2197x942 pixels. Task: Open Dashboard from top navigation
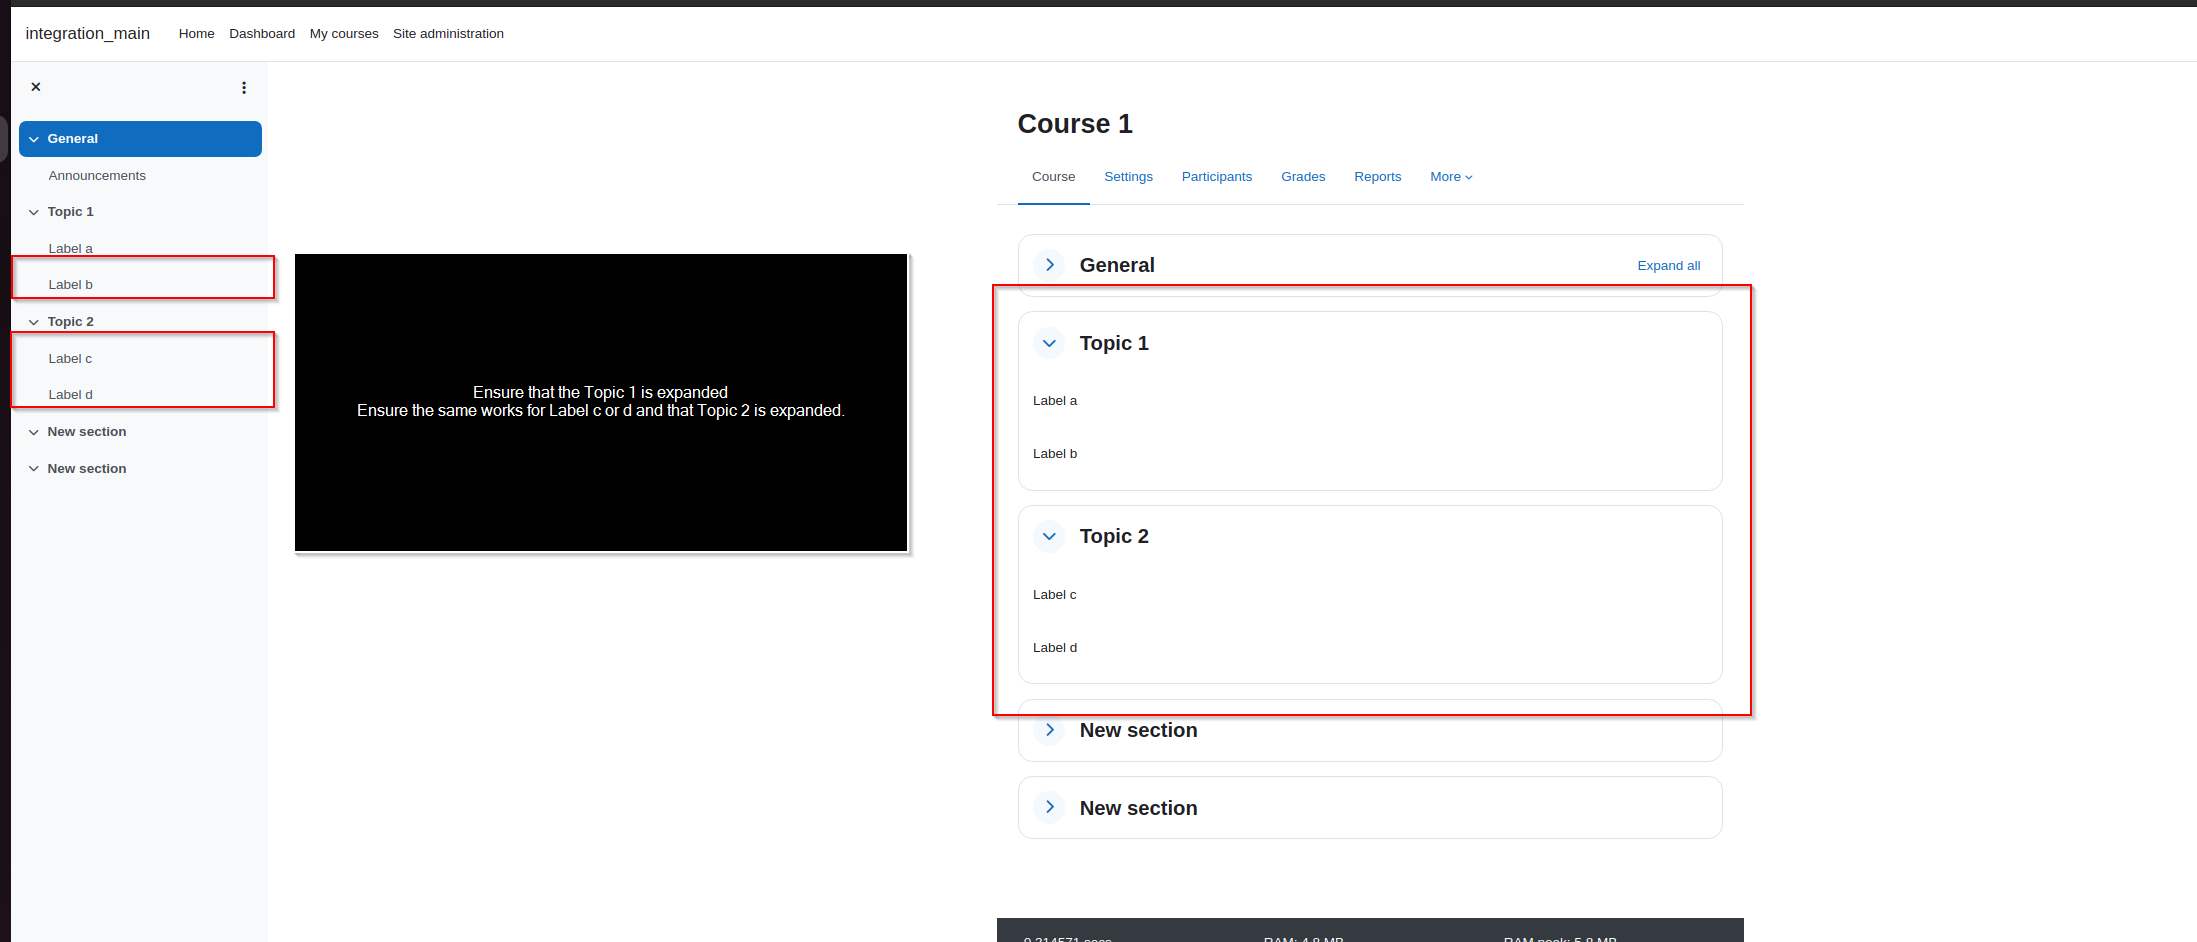click(262, 34)
